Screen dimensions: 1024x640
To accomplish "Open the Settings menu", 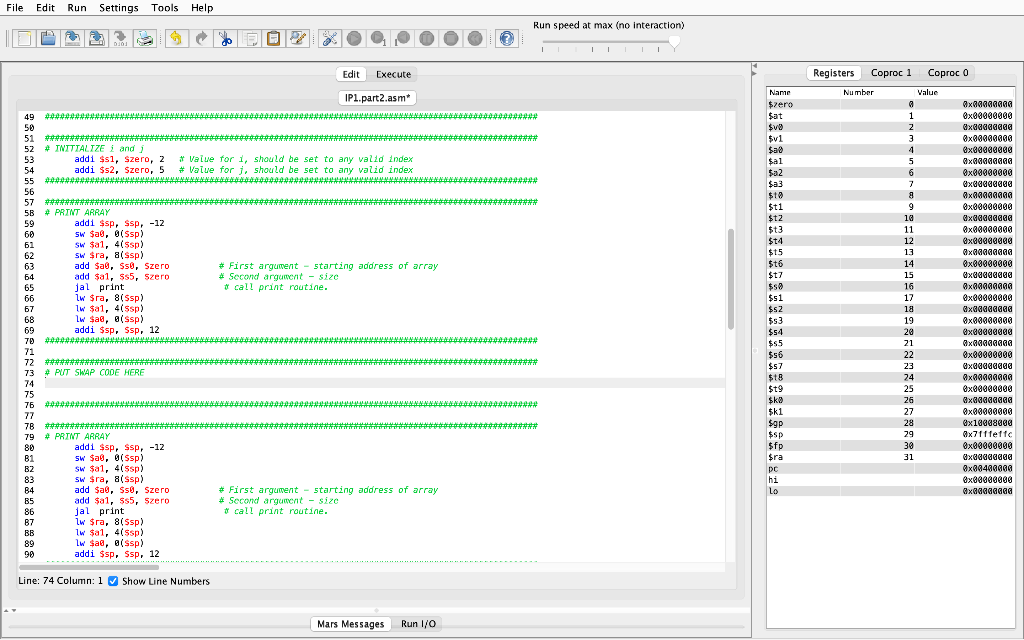I will tap(118, 8).
